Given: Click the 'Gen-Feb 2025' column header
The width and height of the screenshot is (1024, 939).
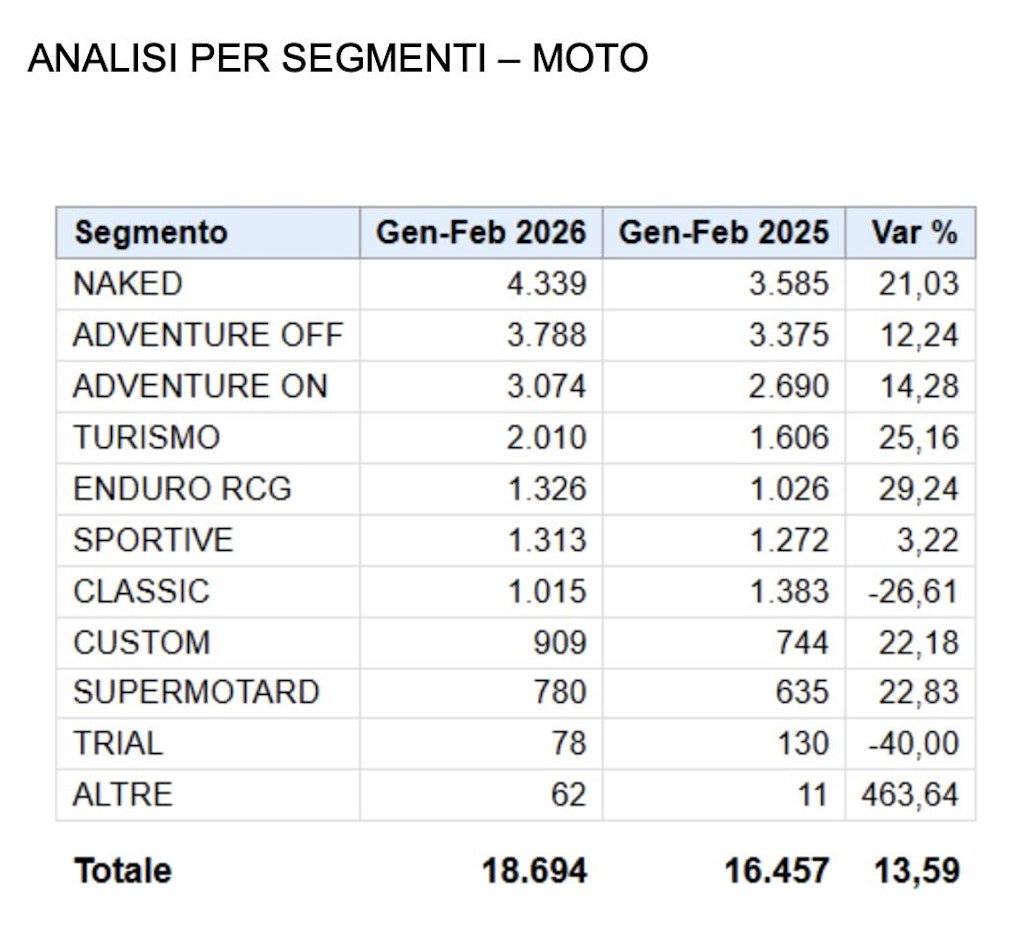Looking at the screenshot, I should click(724, 233).
